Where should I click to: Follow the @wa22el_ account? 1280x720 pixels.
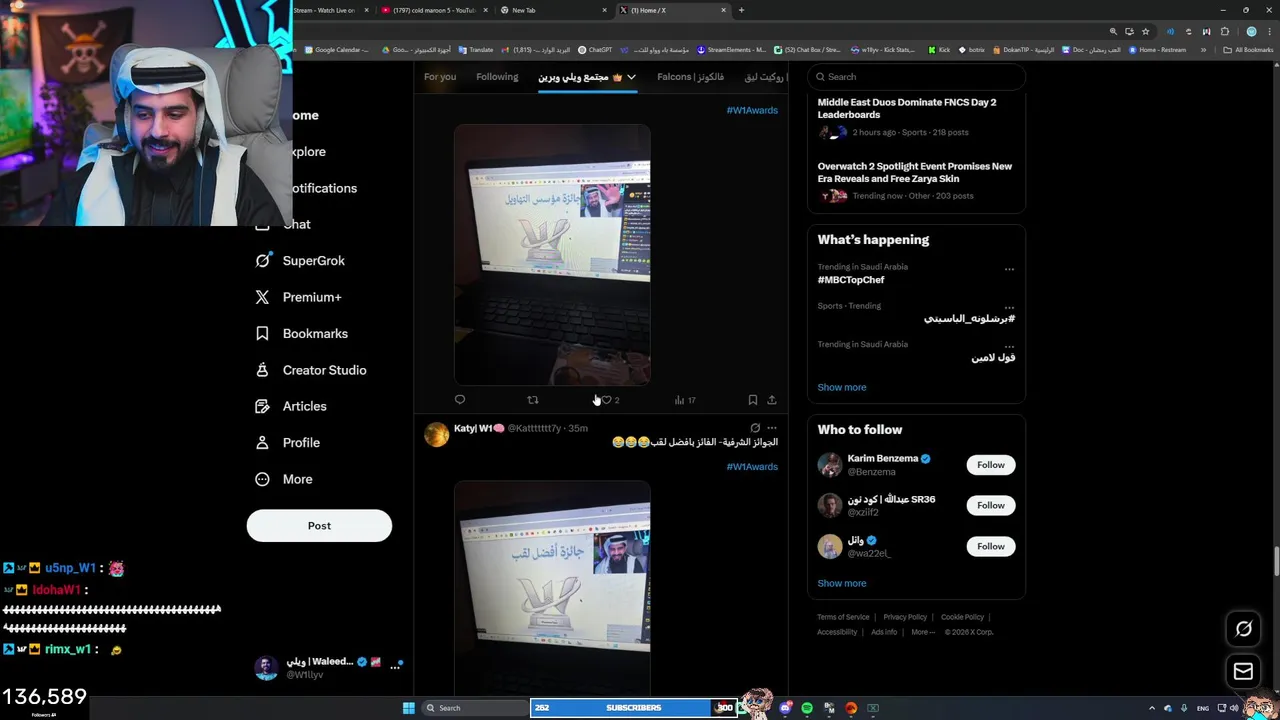[x=991, y=546]
